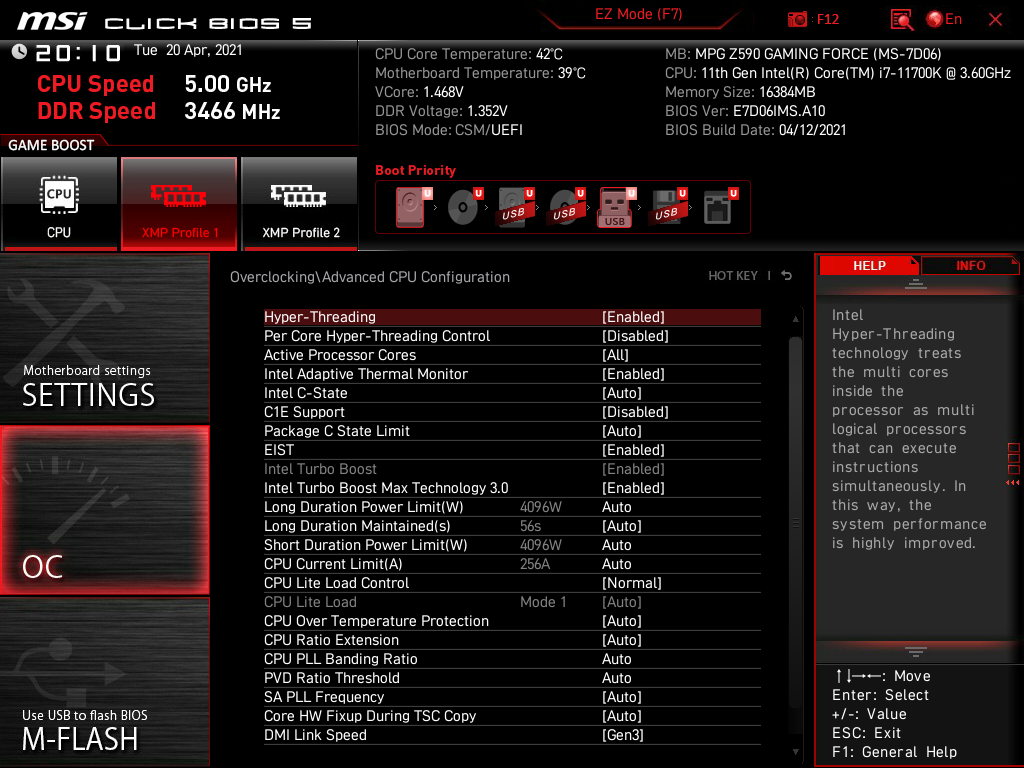
Task: Change language via the En globe icon
Action: 944,20
